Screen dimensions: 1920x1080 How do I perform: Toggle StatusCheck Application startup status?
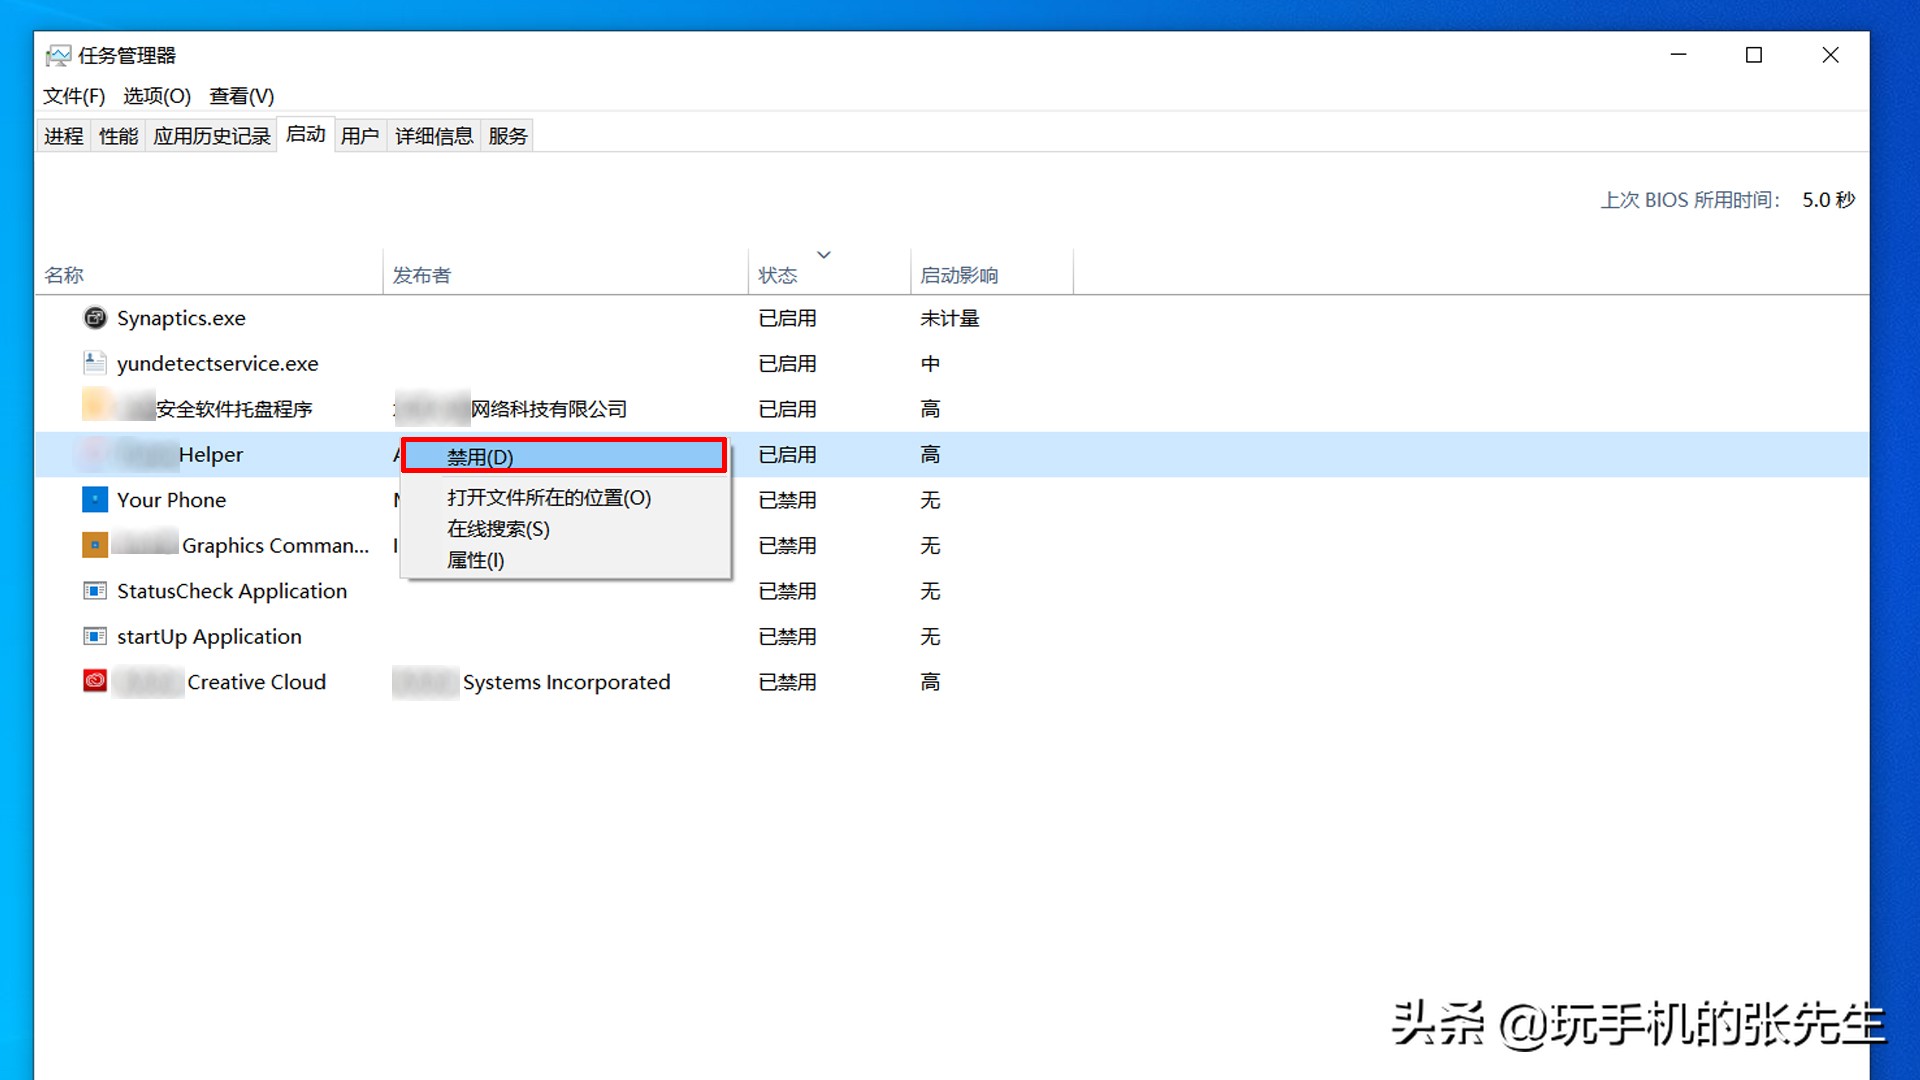229,591
